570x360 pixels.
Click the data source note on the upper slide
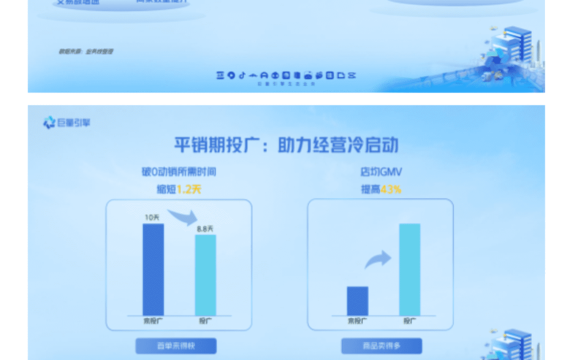[86, 51]
